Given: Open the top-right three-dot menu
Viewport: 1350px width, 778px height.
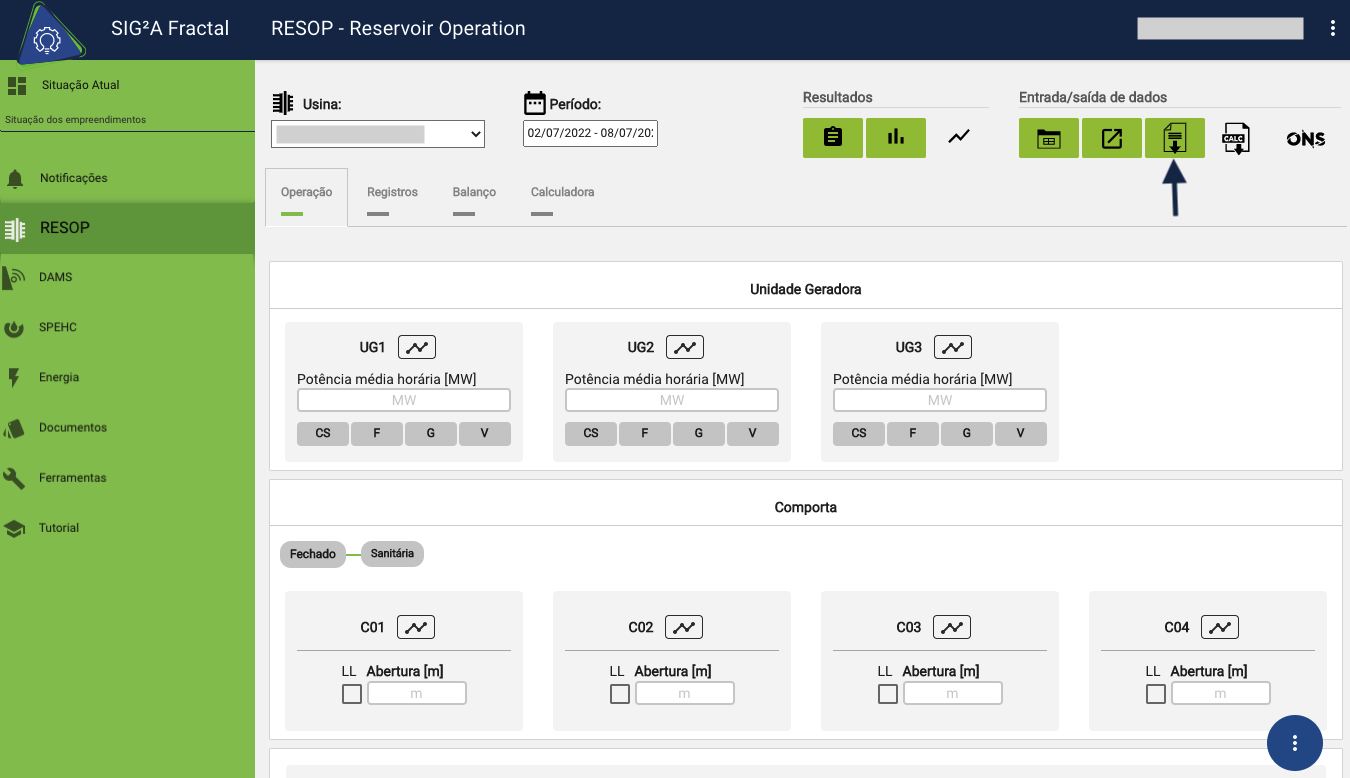Looking at the screenshot, I should [x=1332, y=29].
